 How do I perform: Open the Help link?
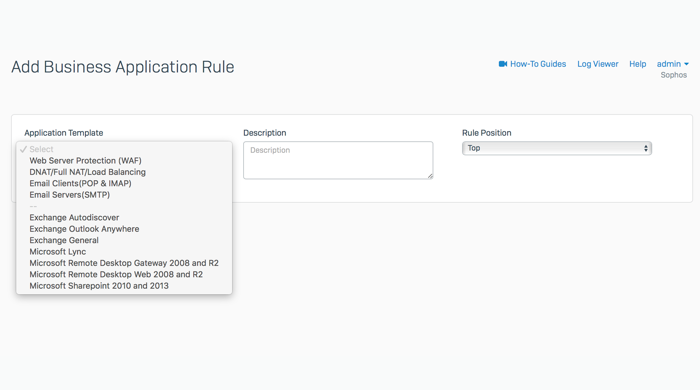[x=638, y=64]
